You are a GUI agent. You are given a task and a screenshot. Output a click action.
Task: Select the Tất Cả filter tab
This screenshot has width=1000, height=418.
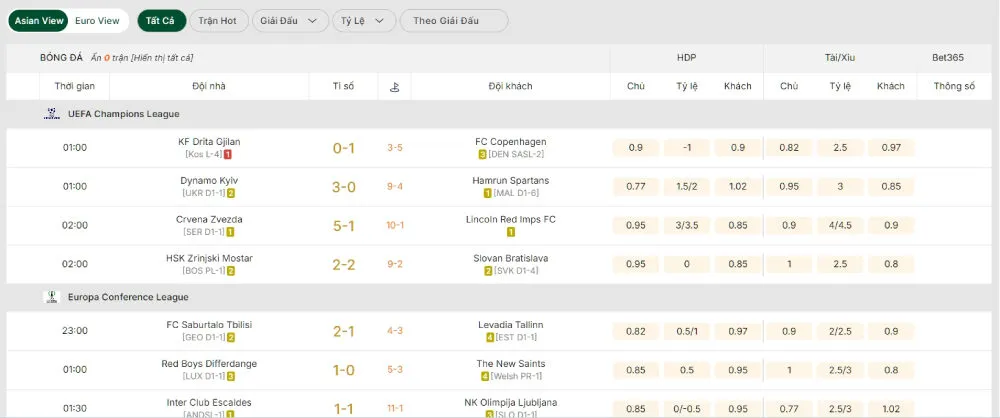(x=161, y=21)
